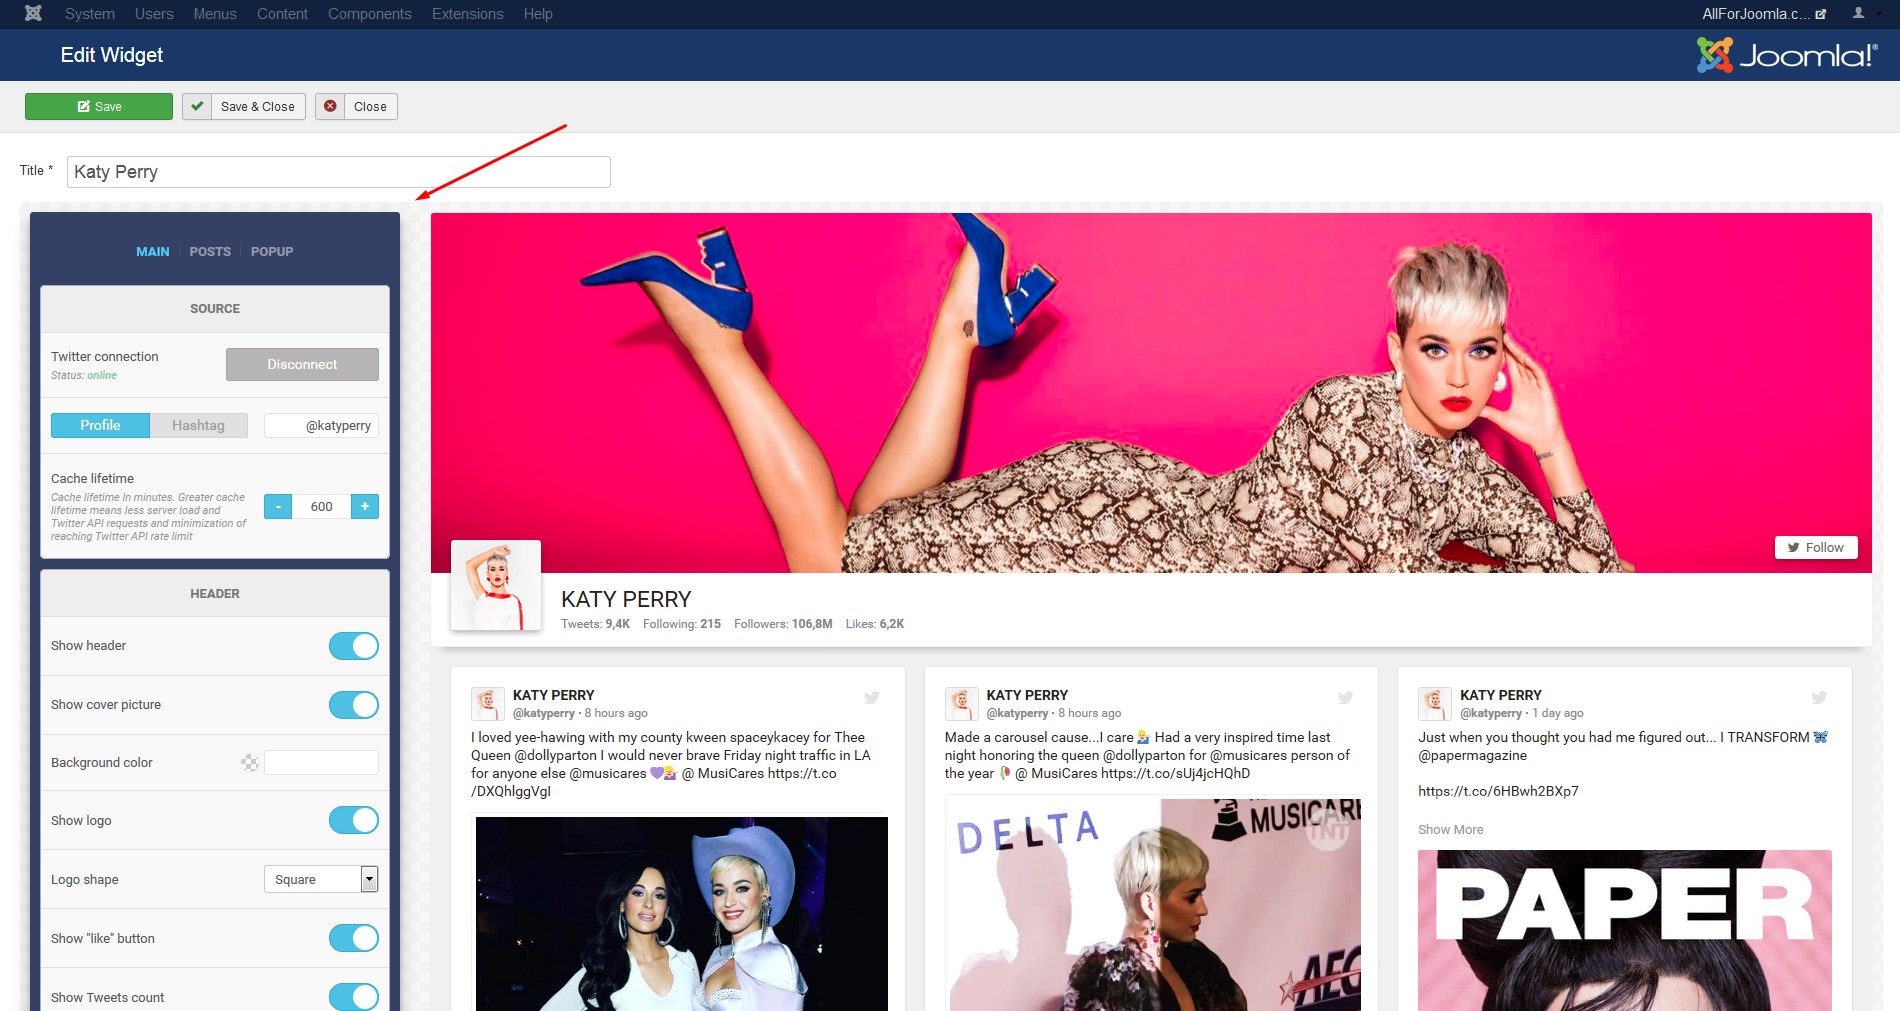
Task: Increase cache lifetime with the plus button
Action: pyautogui.click(x=365, y=507)
